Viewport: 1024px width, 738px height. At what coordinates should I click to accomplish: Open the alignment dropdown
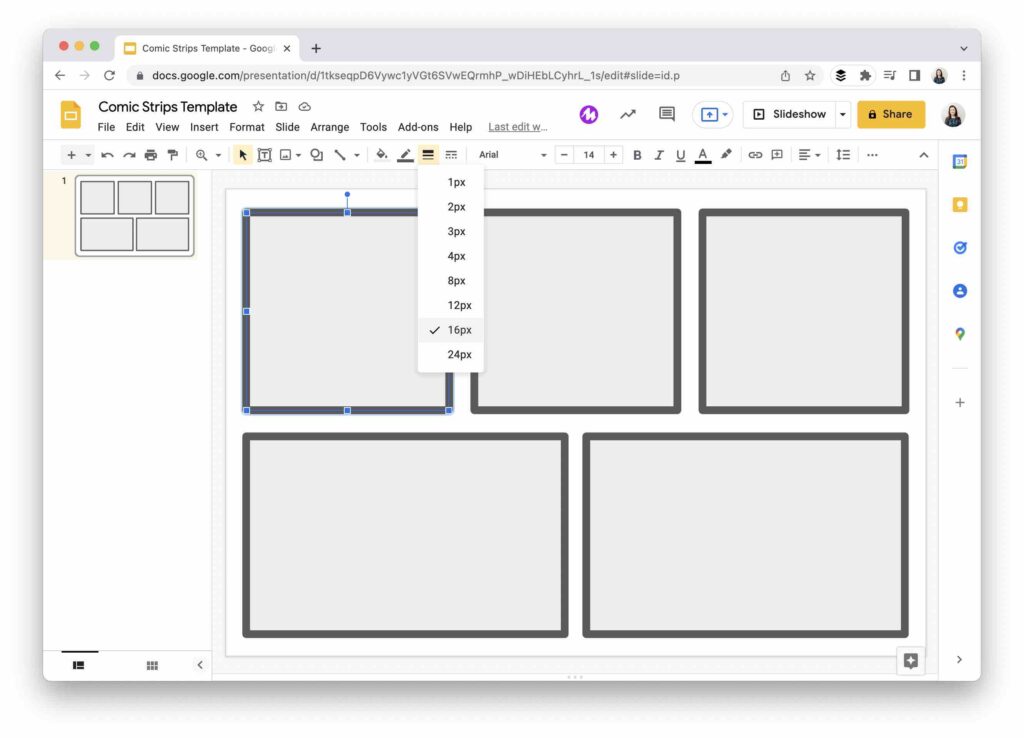click(808, 155)
